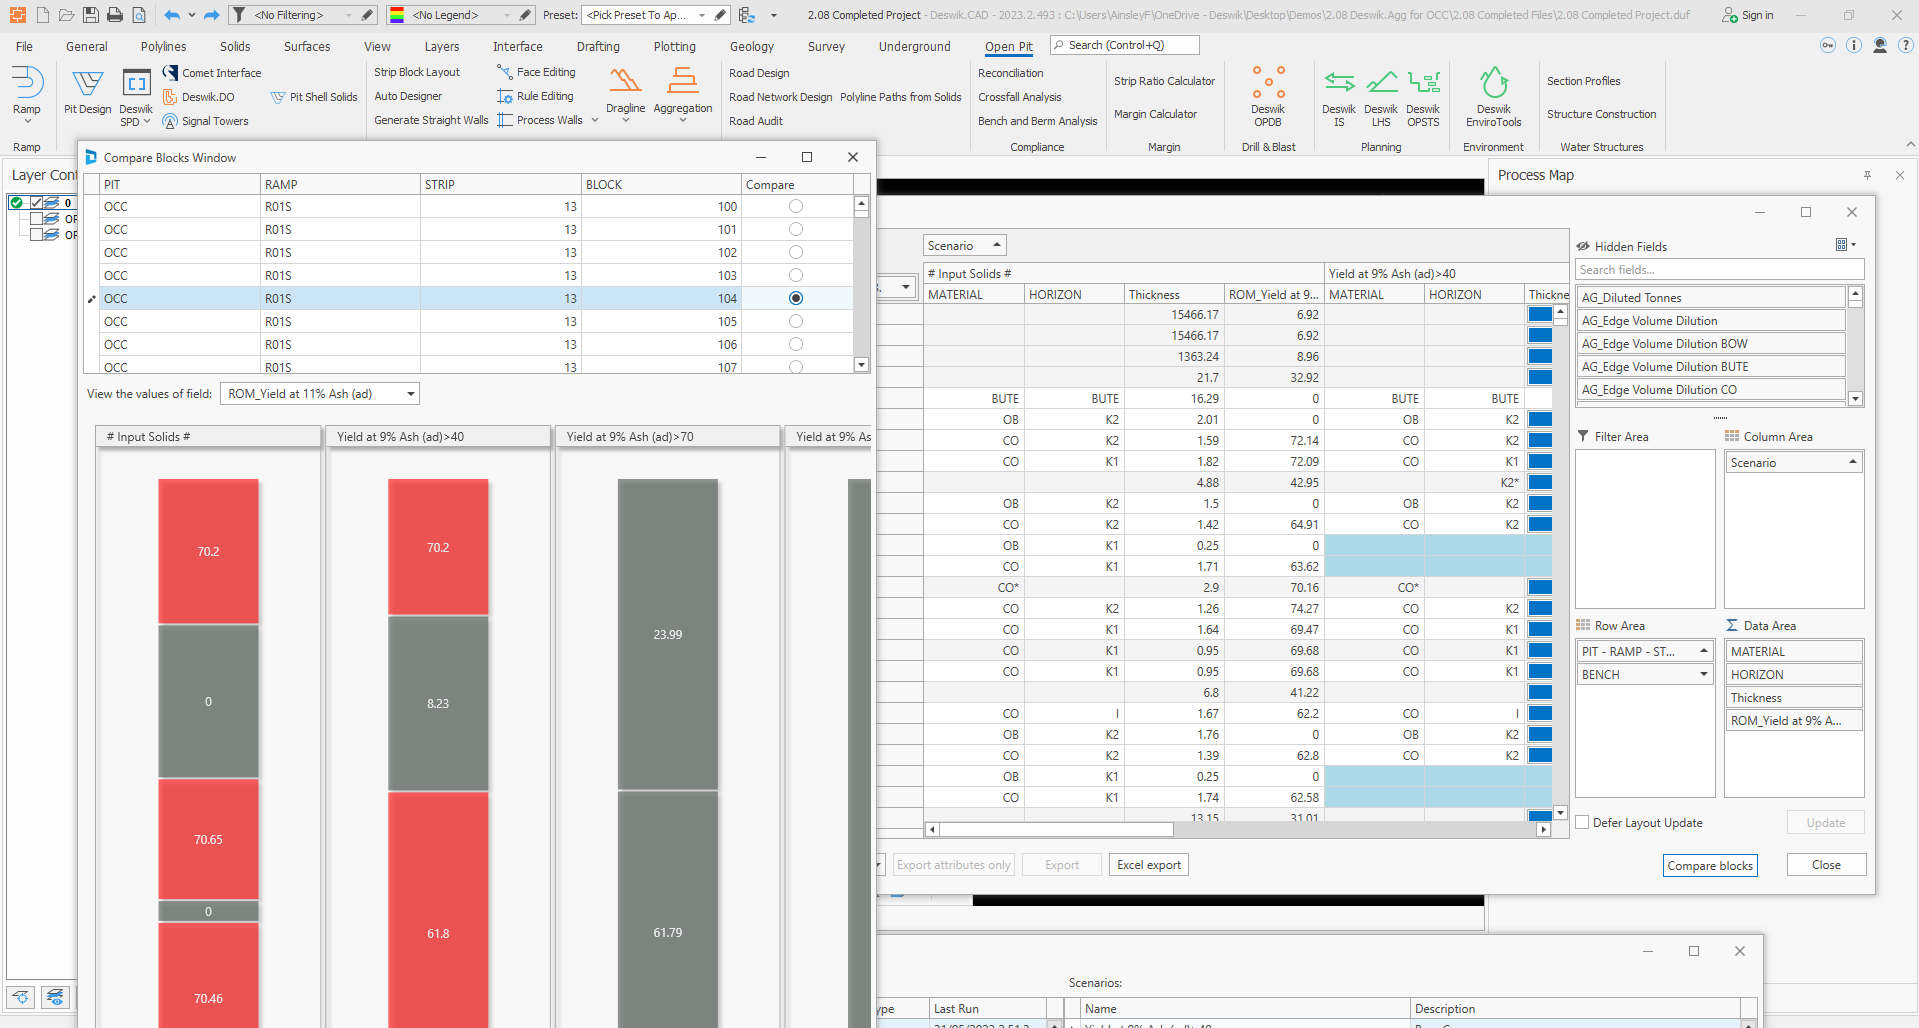This screenshot has width=1919, height=1028.
Task: Edit the filter with pencil icon beside No Filtering
Action: click(367, 15)
